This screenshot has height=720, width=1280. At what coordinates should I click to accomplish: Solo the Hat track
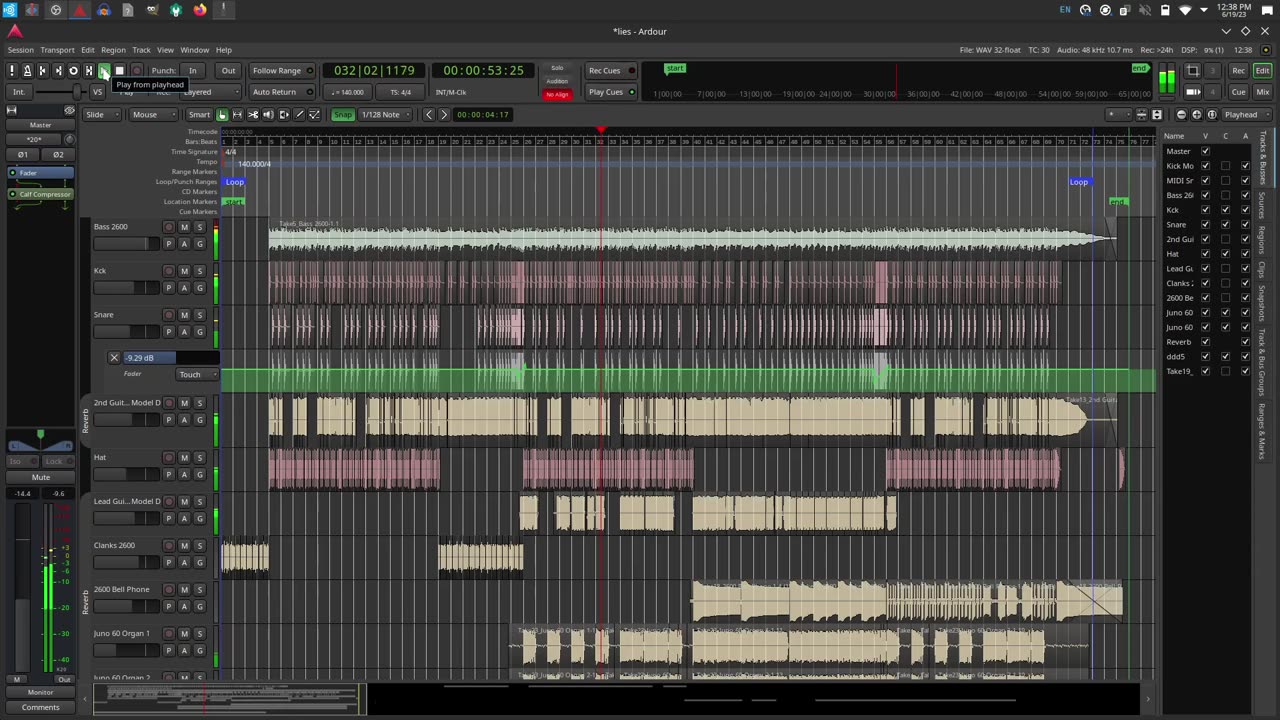click(x=199, y=458)
